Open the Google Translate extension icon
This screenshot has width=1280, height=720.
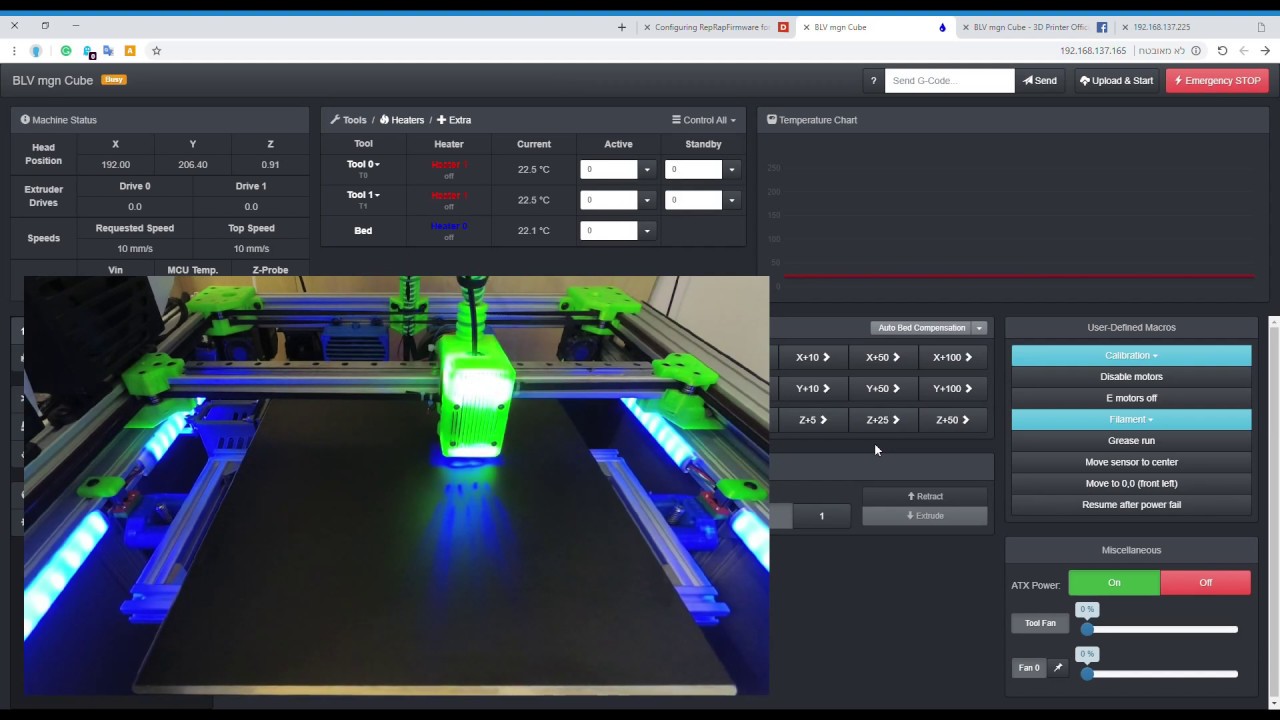108,50
